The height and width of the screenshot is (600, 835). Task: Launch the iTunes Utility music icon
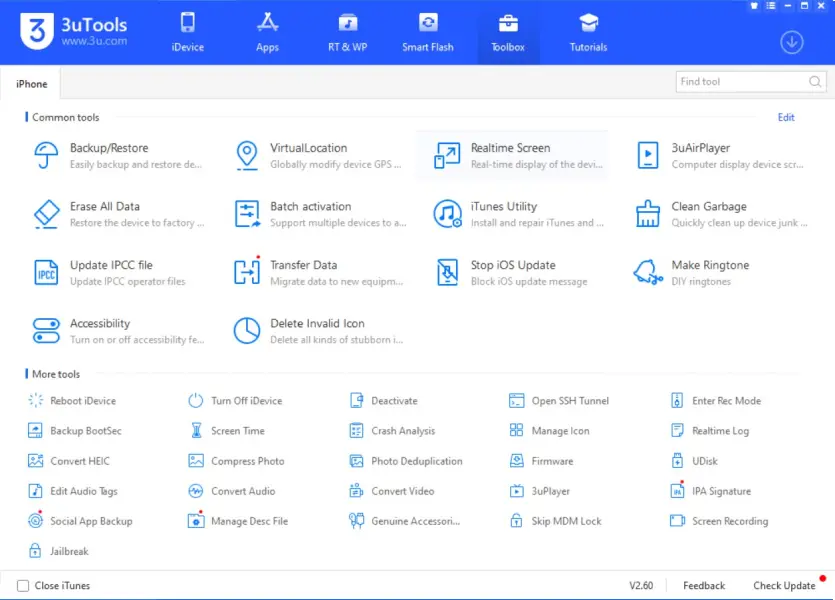447,214
